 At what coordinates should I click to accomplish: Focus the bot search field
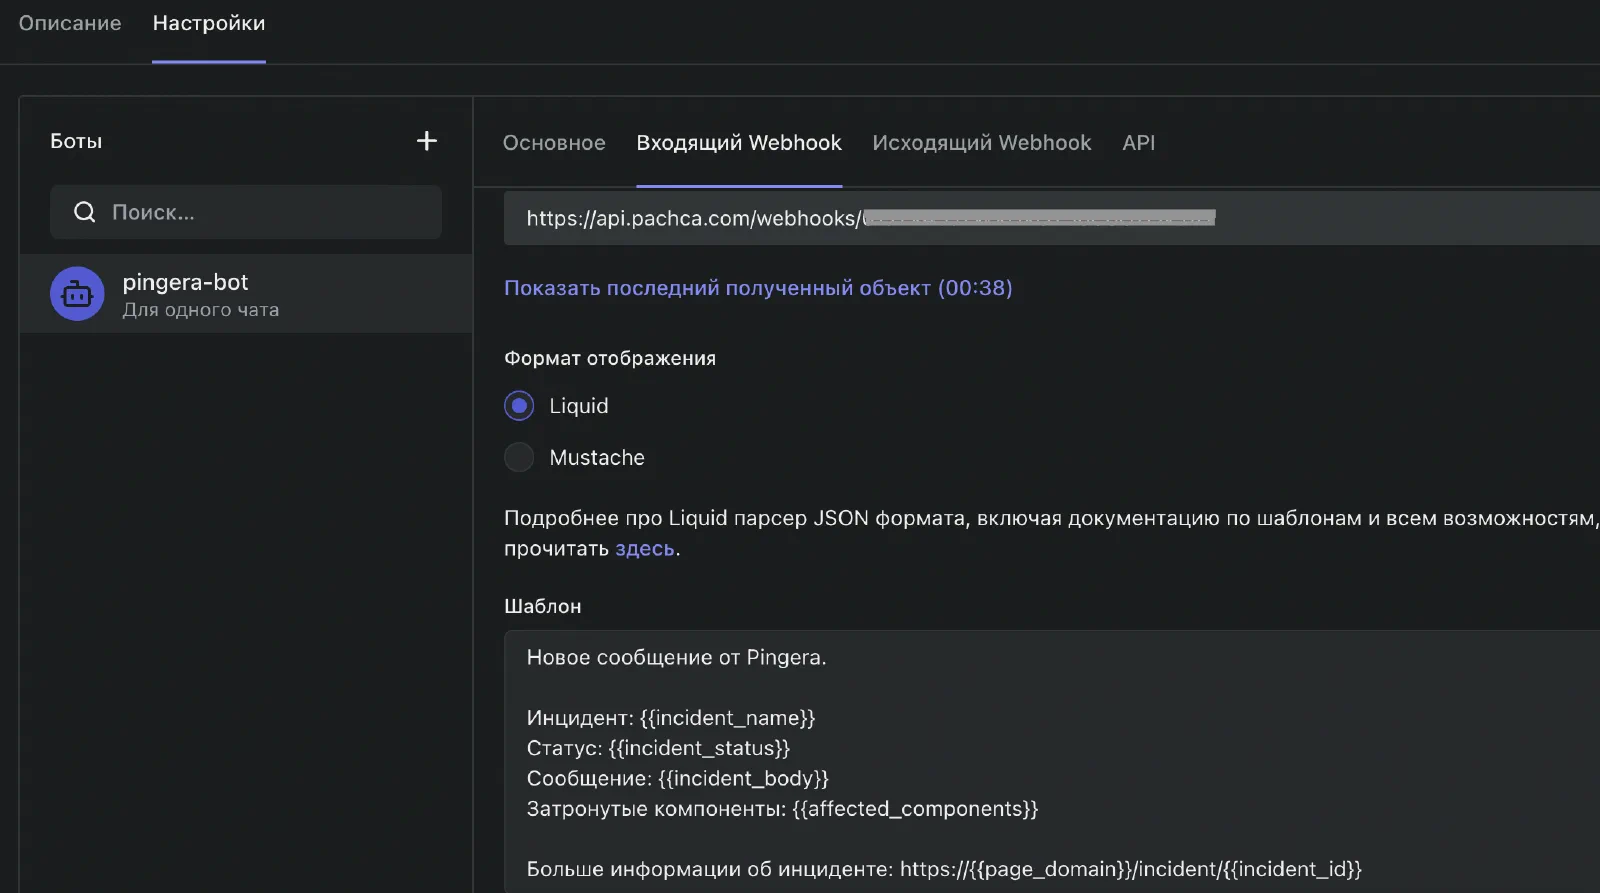pos(246,212)
